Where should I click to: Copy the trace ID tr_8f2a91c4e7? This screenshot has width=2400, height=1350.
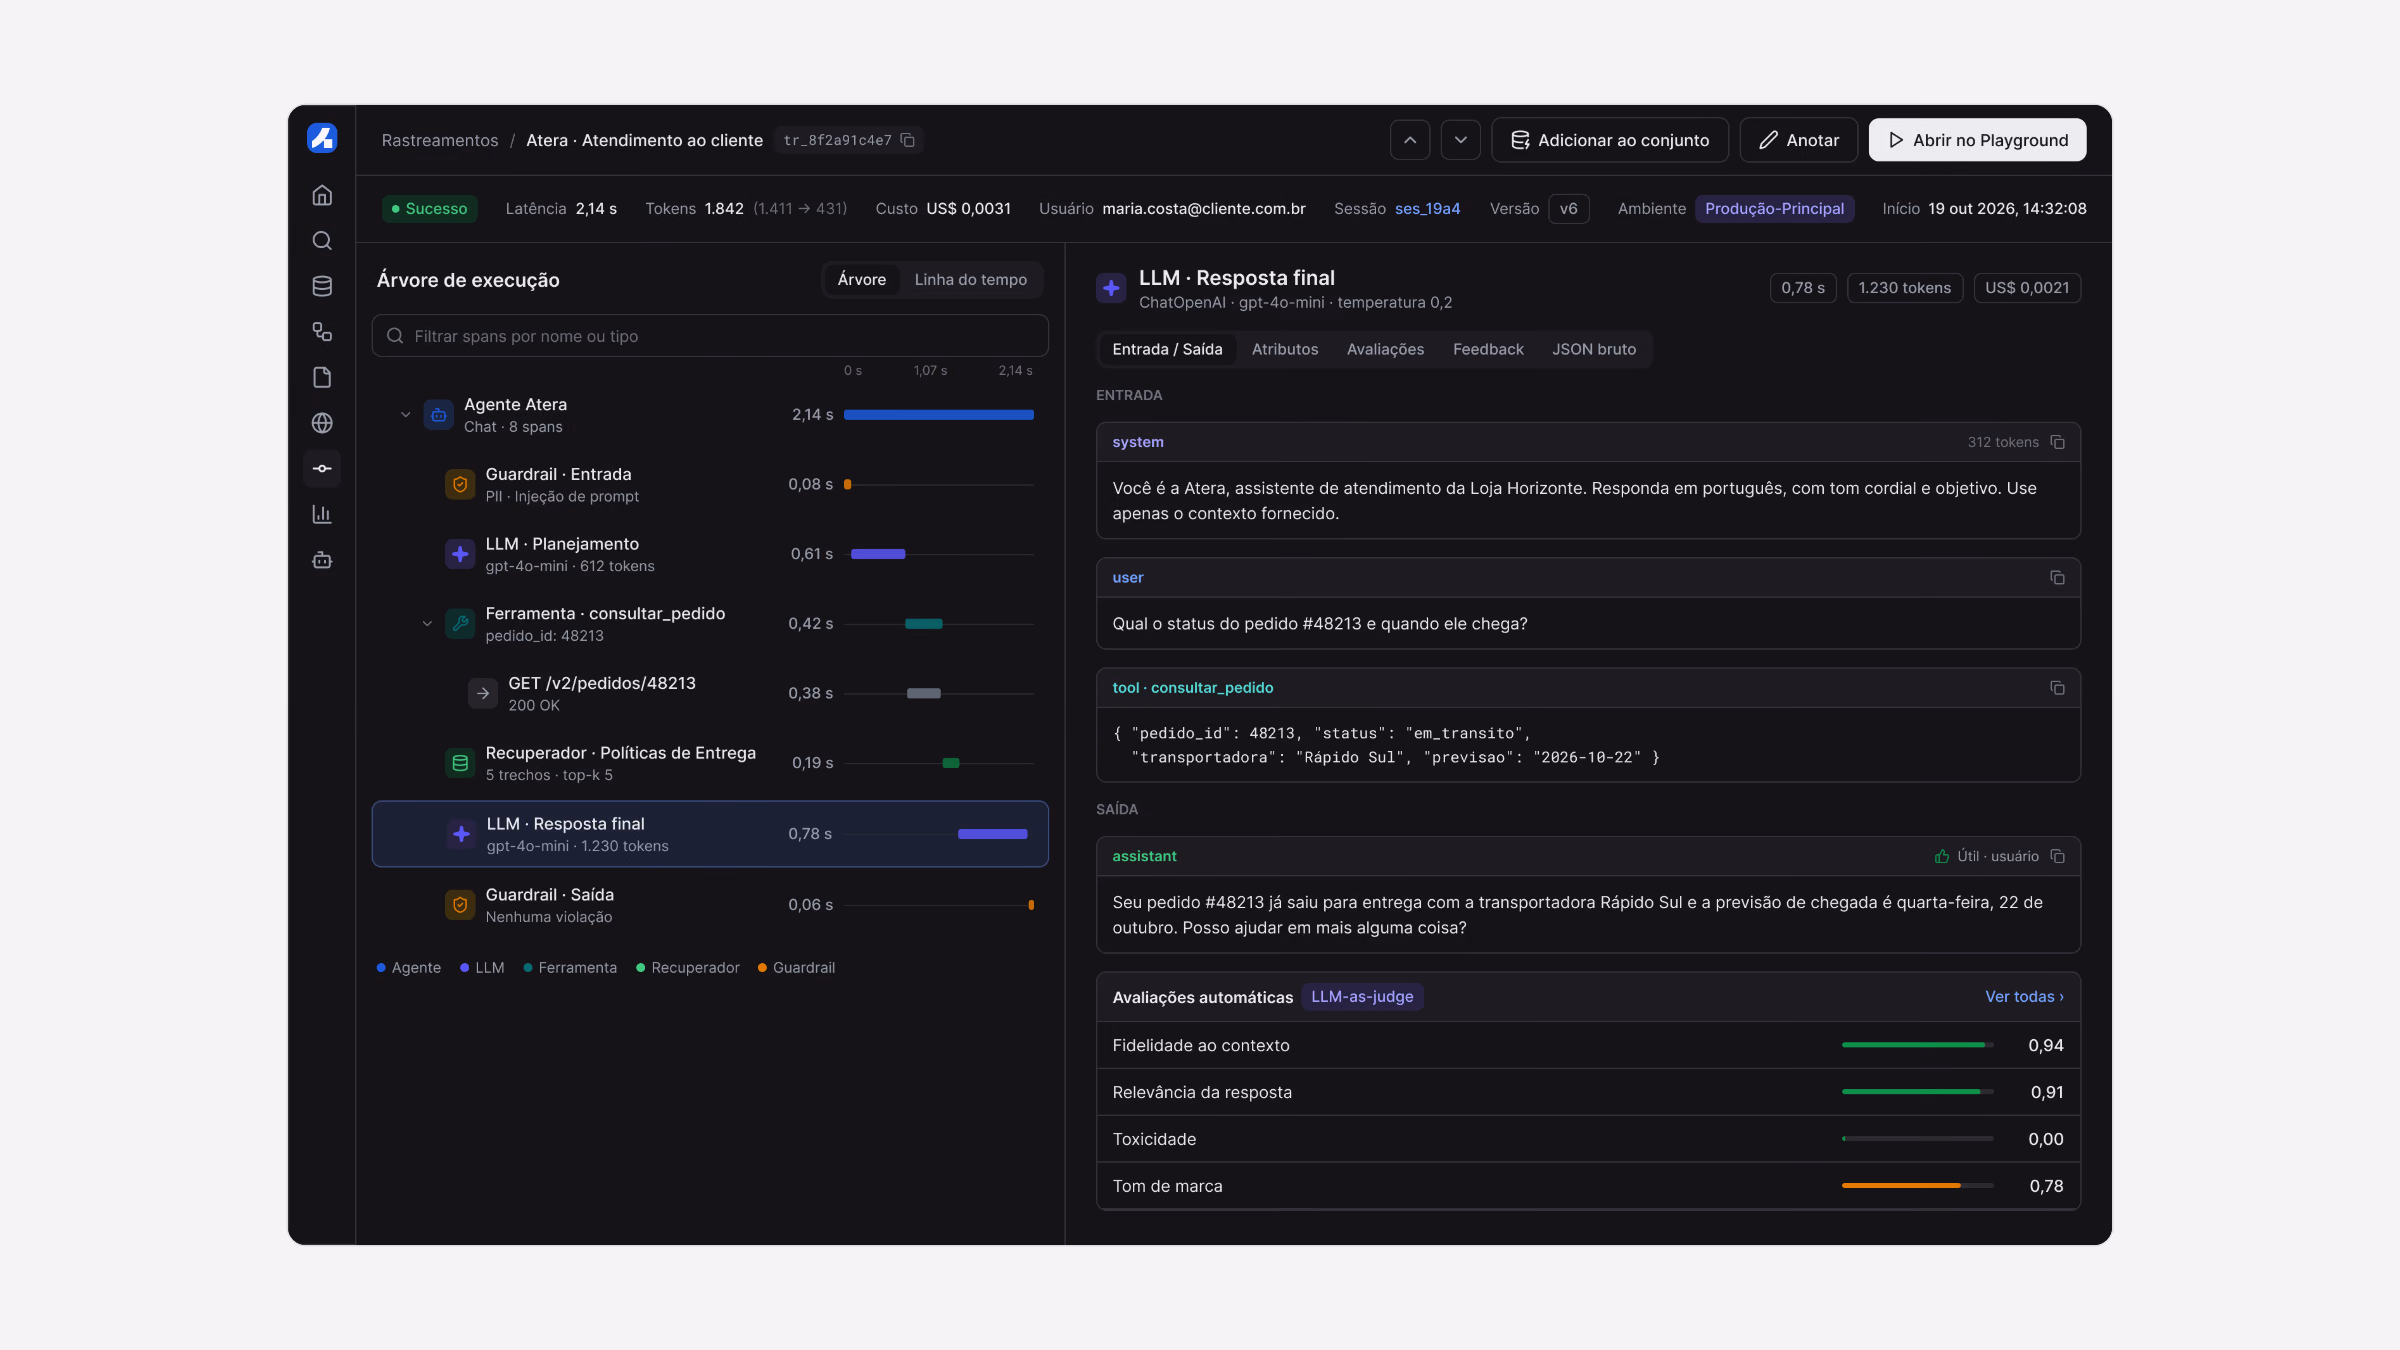(x=908, y=140)
